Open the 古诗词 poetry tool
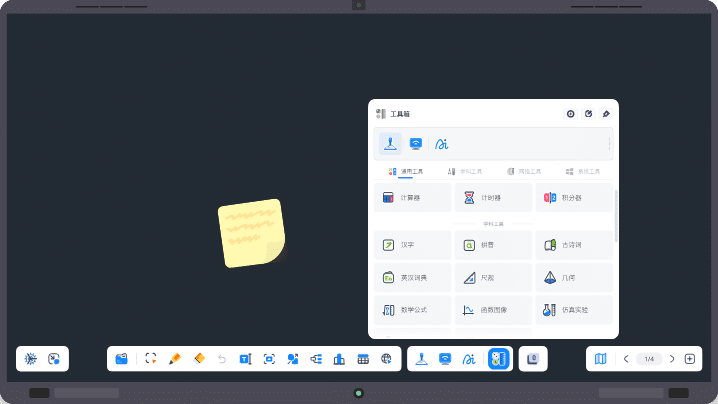The height and width of the screenshot is (404, 718). (573, 244)
